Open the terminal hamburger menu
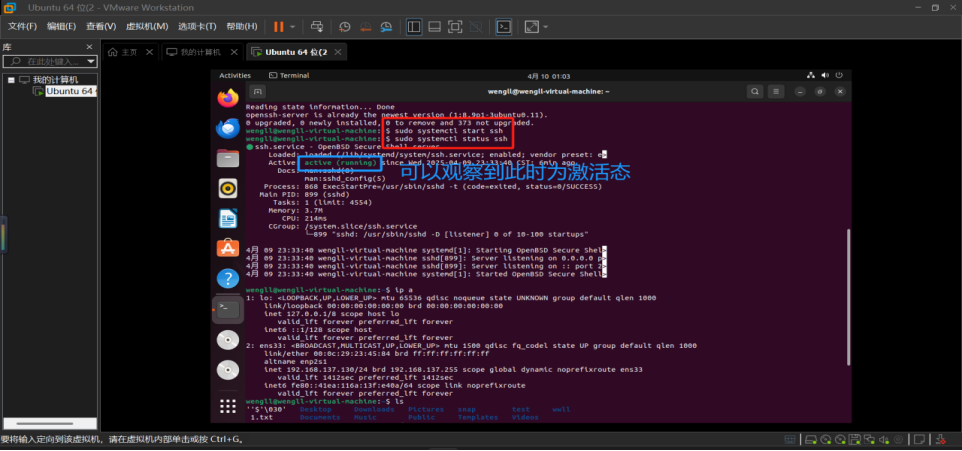This screenshot has width=962, height=451. point(775,91)
